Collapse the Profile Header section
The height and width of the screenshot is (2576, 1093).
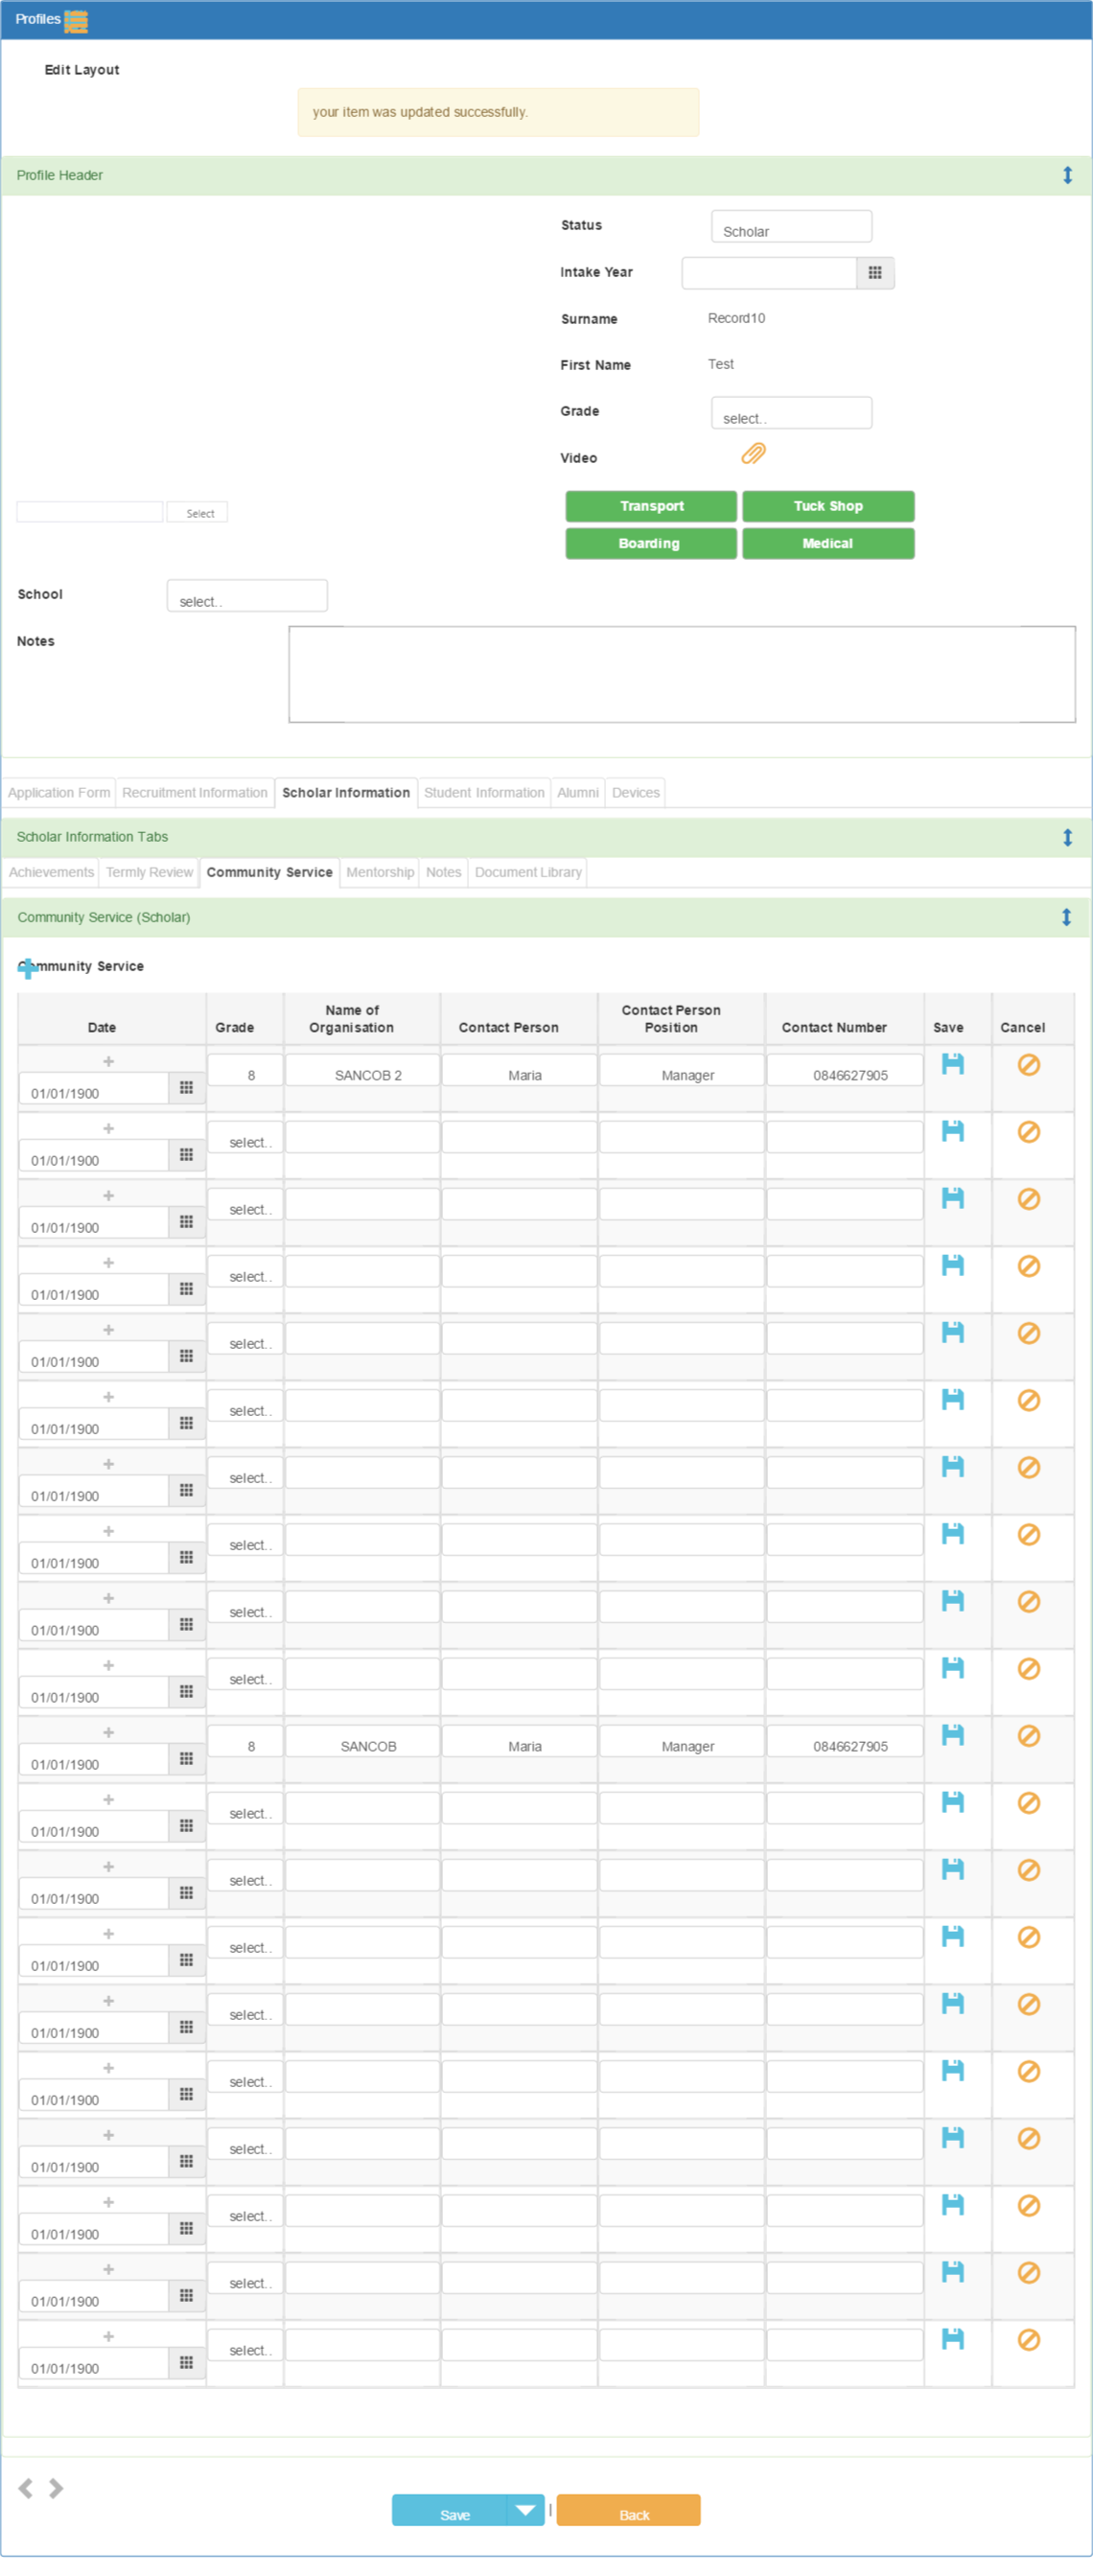[x=1067, y=175]
